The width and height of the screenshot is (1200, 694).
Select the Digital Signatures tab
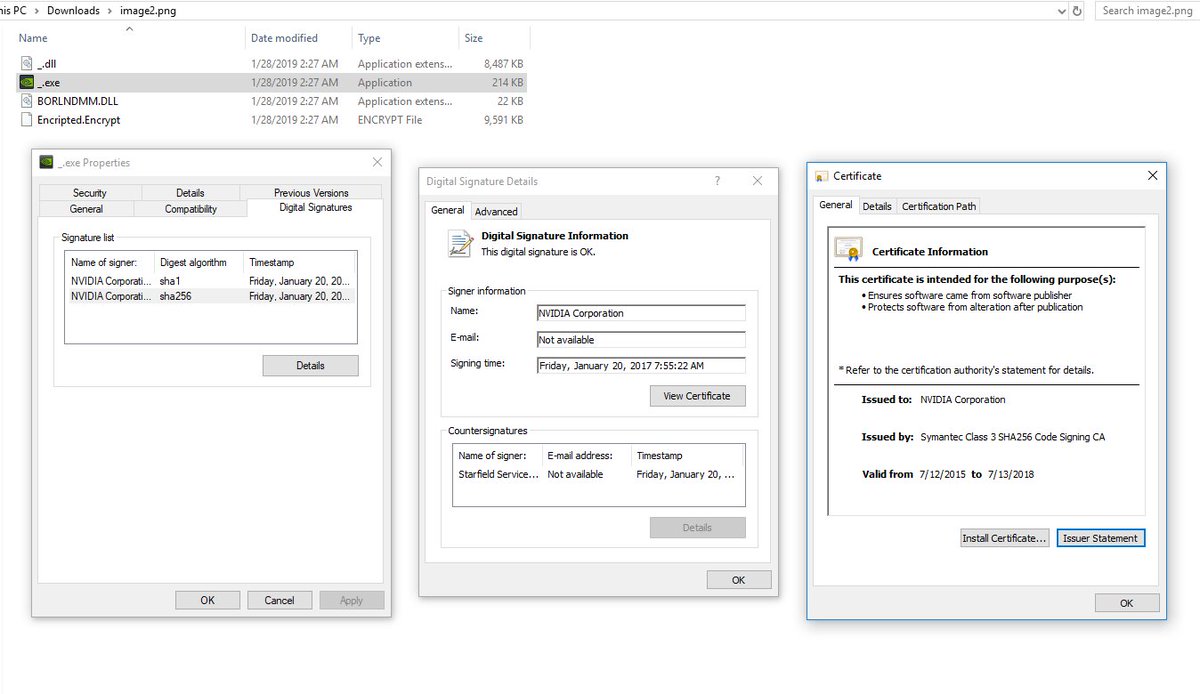315,208
